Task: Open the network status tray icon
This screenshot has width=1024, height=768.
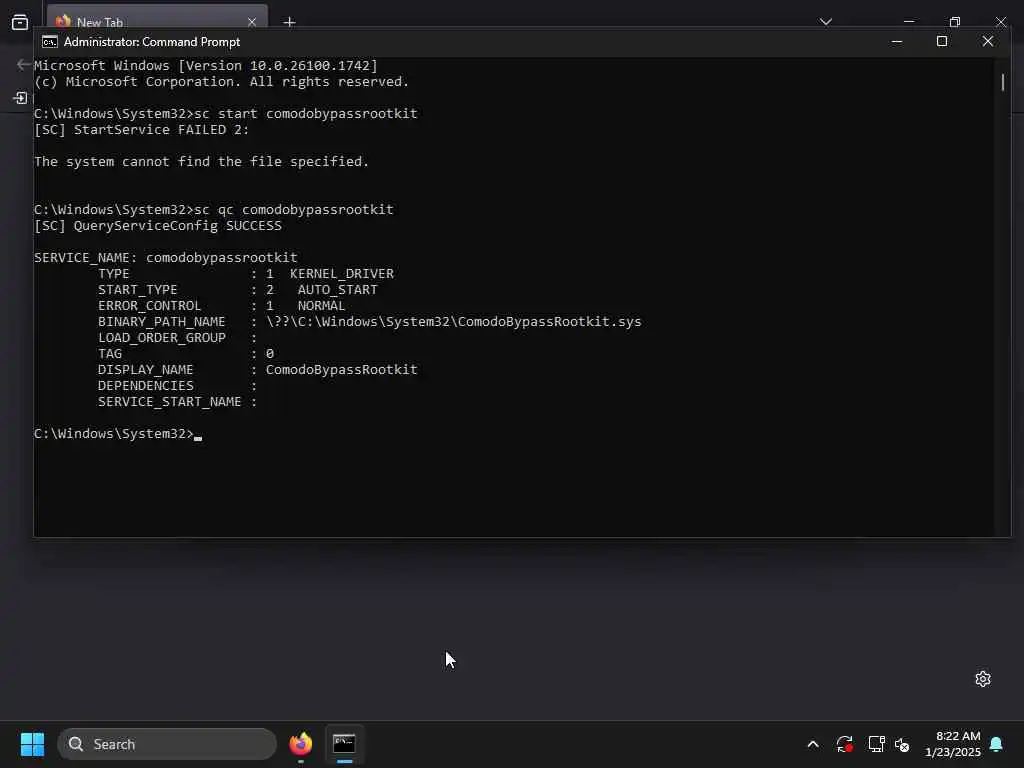Action: tap(876, 744)
